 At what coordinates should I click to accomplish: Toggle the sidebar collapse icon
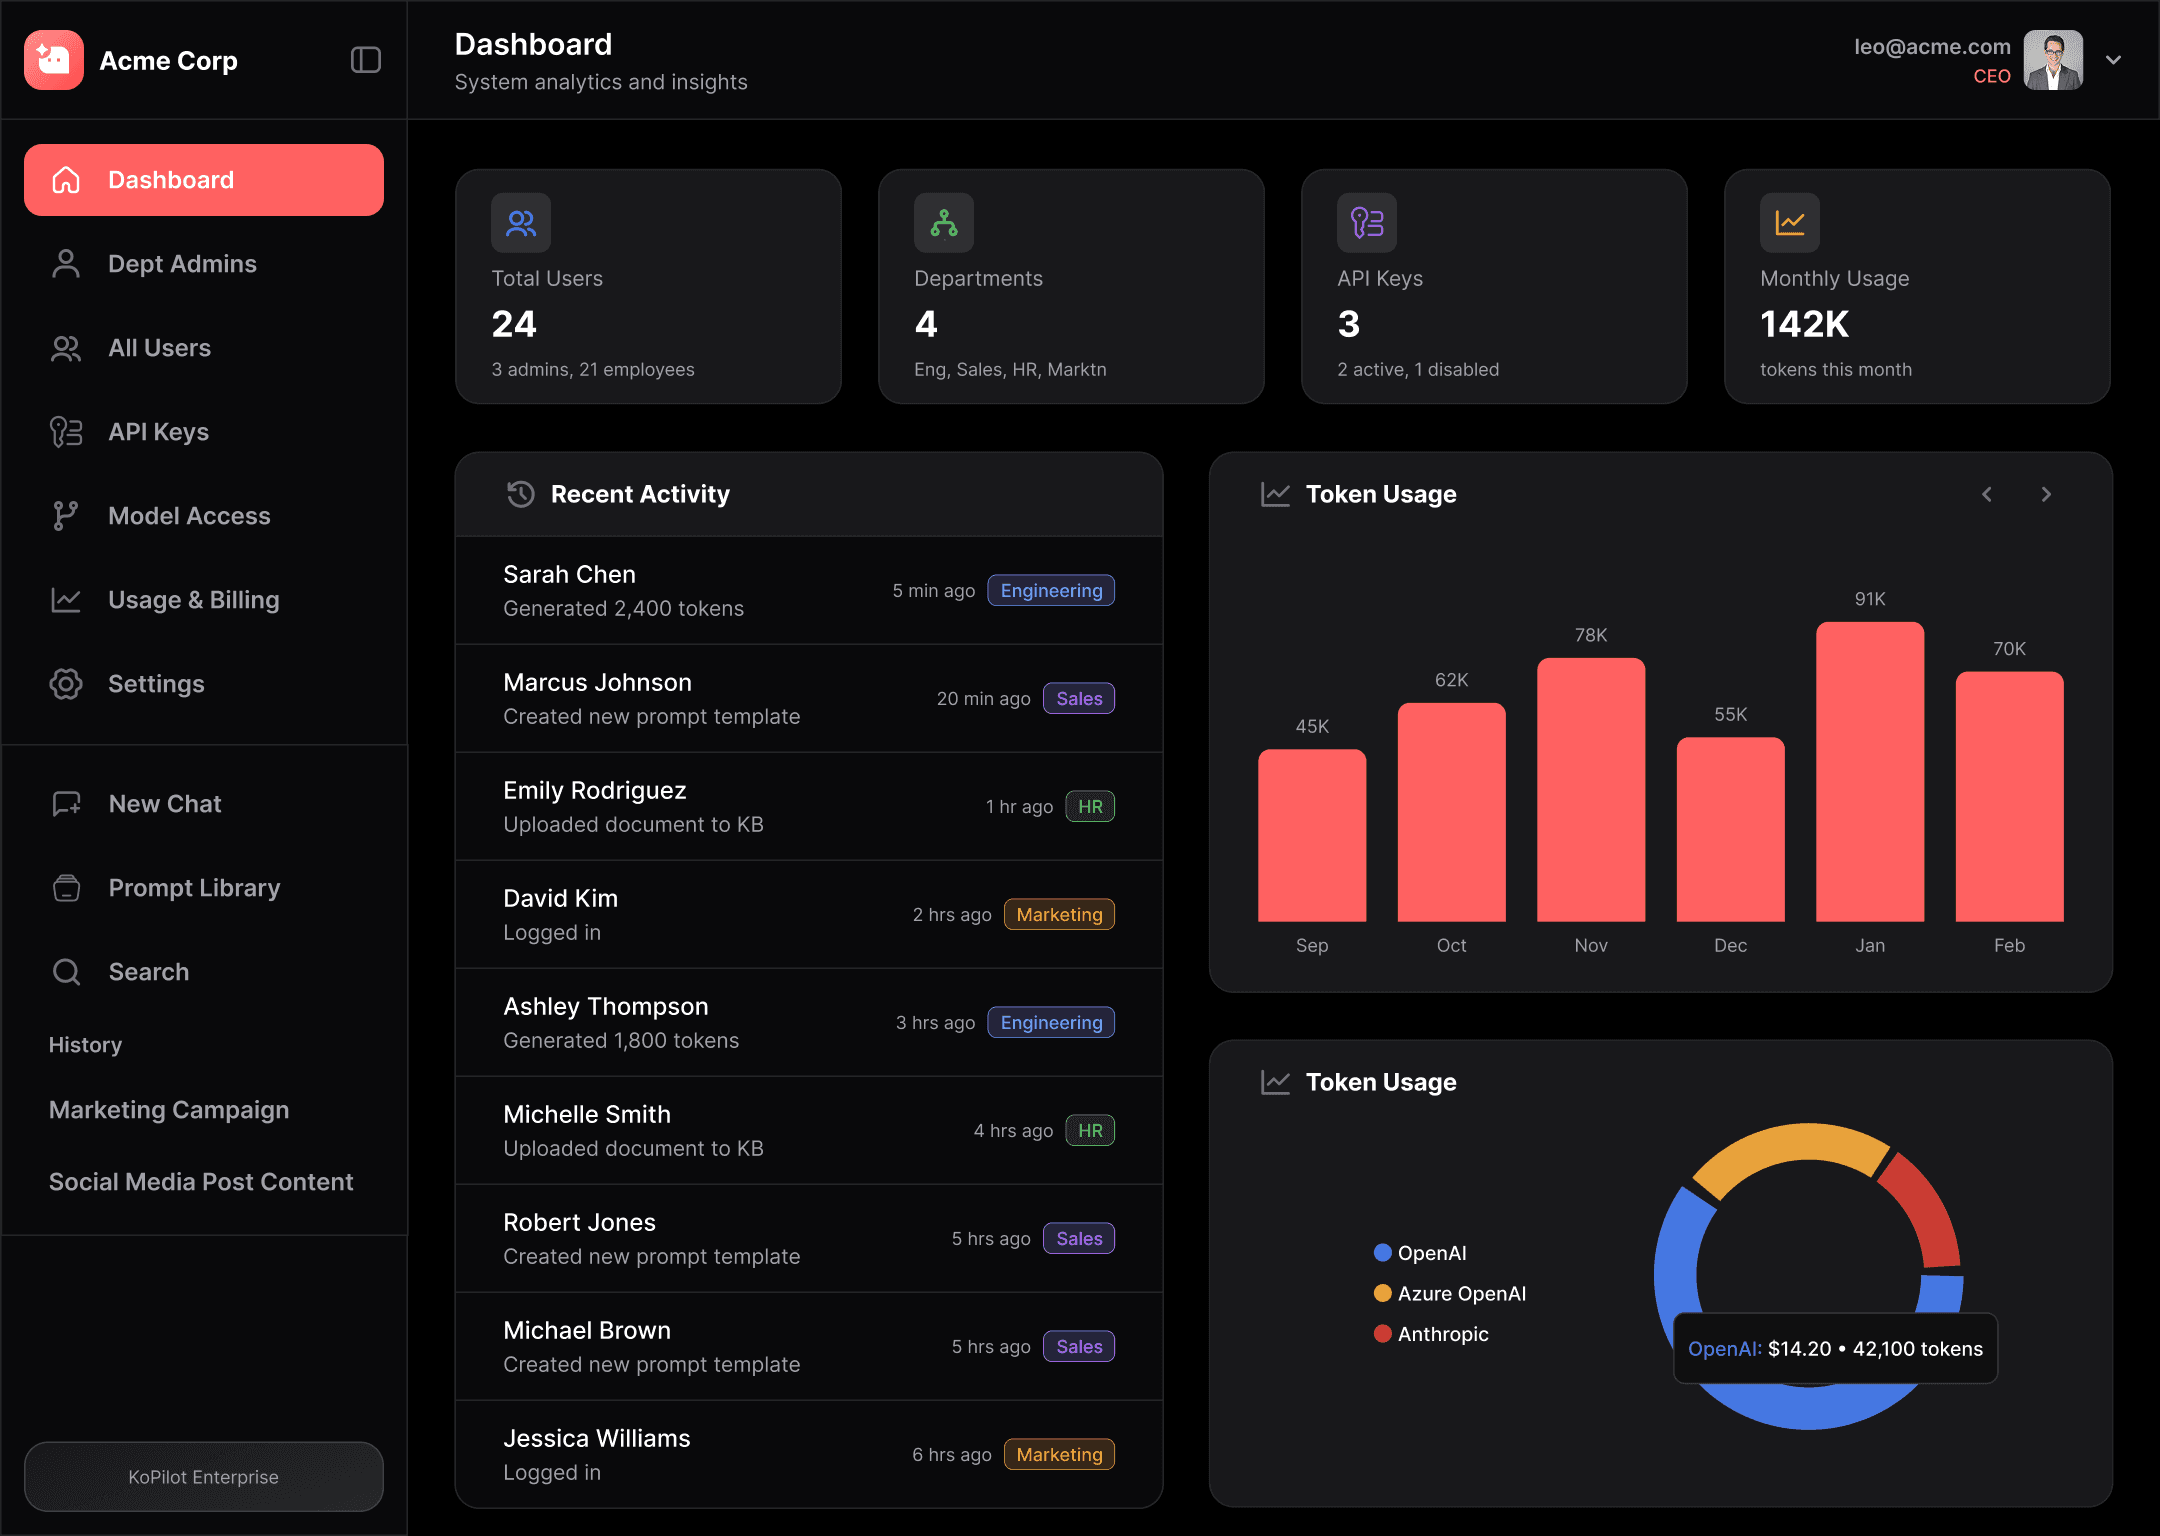366,60
